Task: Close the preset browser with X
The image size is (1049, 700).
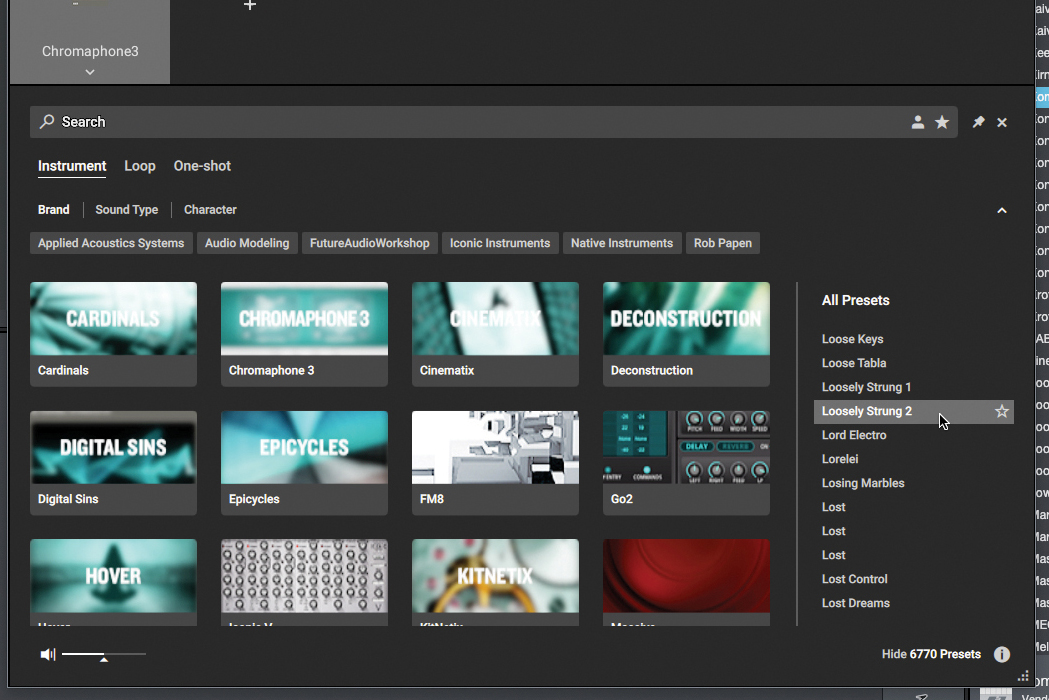Action: coord(1002,122)
